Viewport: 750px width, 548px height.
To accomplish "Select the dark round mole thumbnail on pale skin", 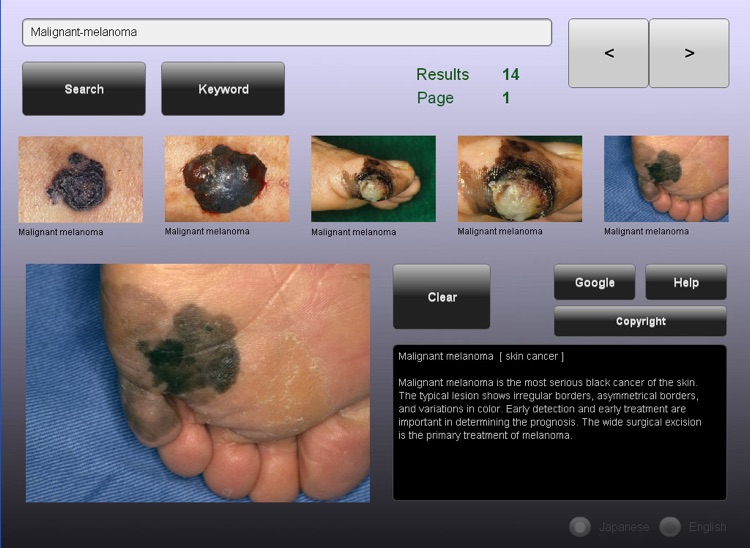I will (80, 179).
